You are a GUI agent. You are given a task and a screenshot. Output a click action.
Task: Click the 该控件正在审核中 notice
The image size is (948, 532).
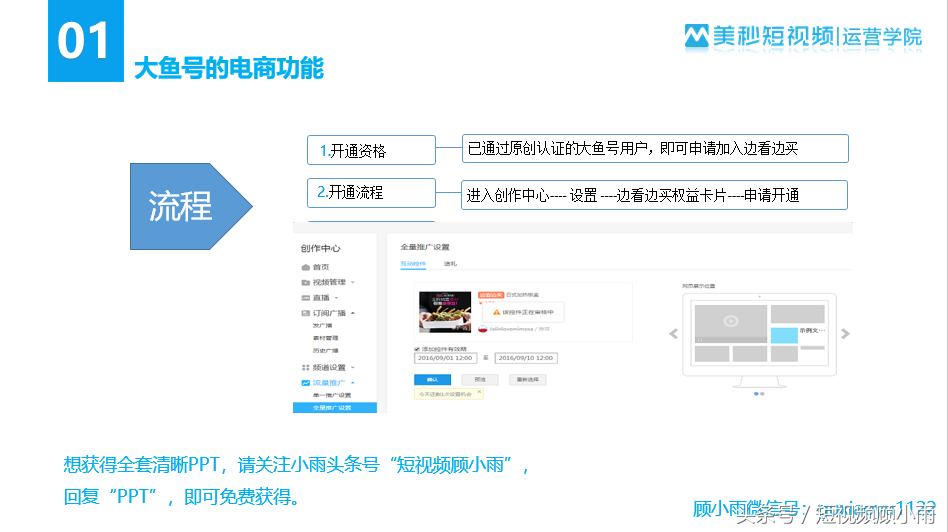tap(523, 313)
